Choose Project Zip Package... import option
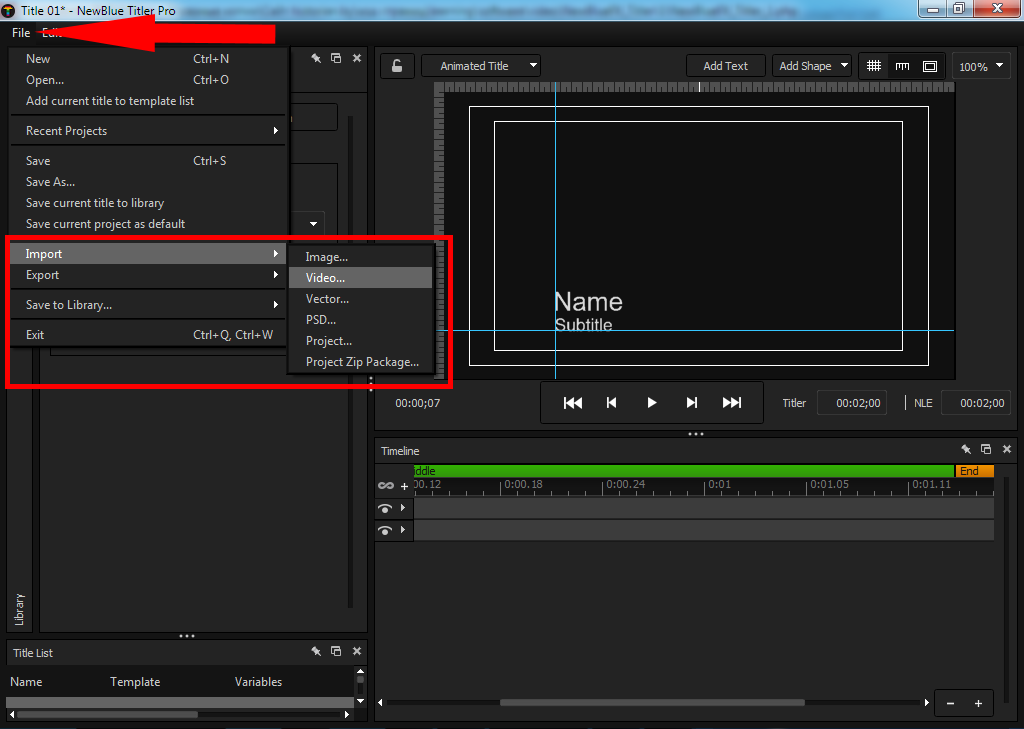 coord(362,362)
